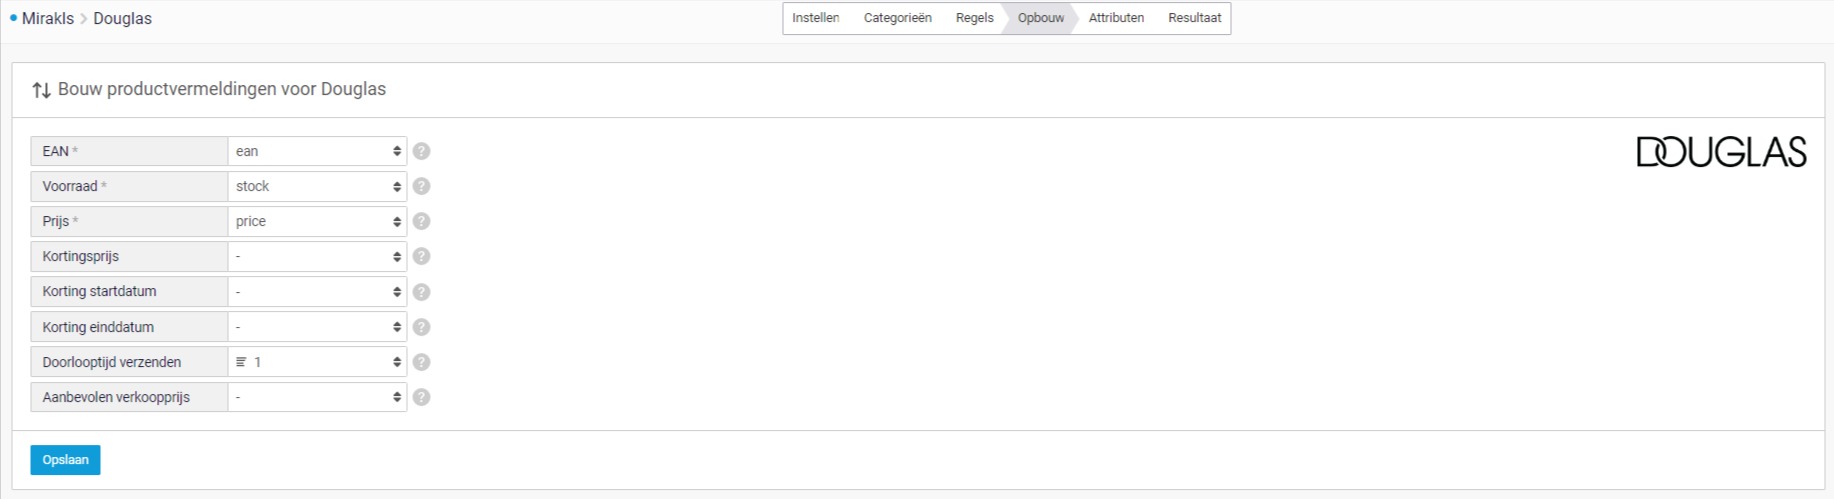This screenshot has width=1834, height=499.
Task: Click the Korting startdatum label
Action: [129, 292]
